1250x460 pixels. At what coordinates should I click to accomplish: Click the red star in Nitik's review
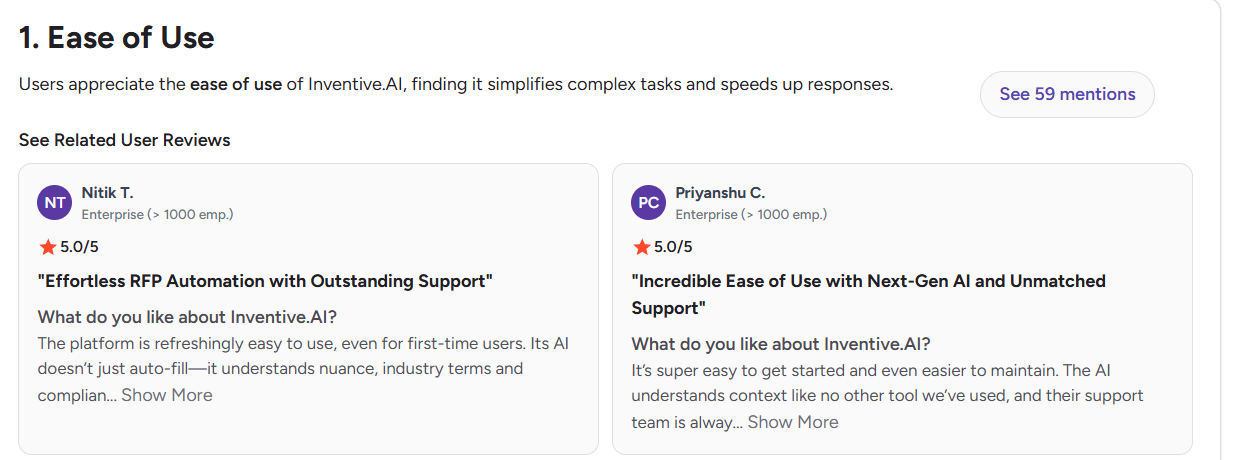pos(47,246)
